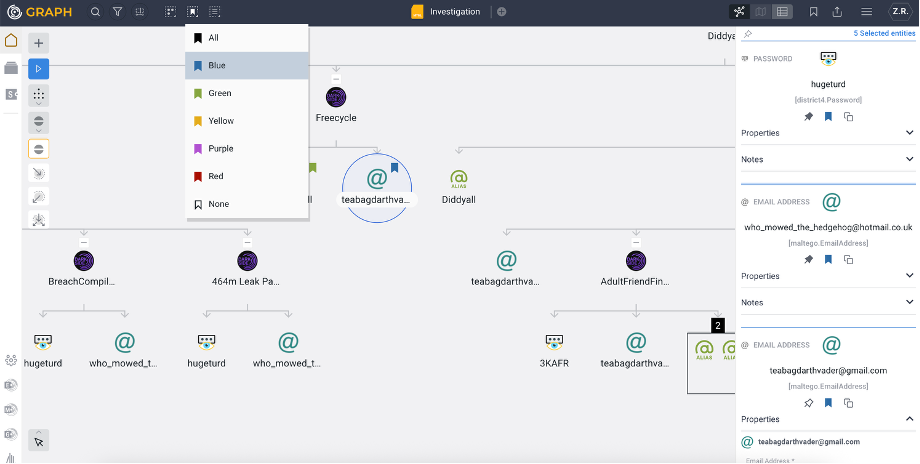Select the Freecycle breach node

tap(336, 97)
